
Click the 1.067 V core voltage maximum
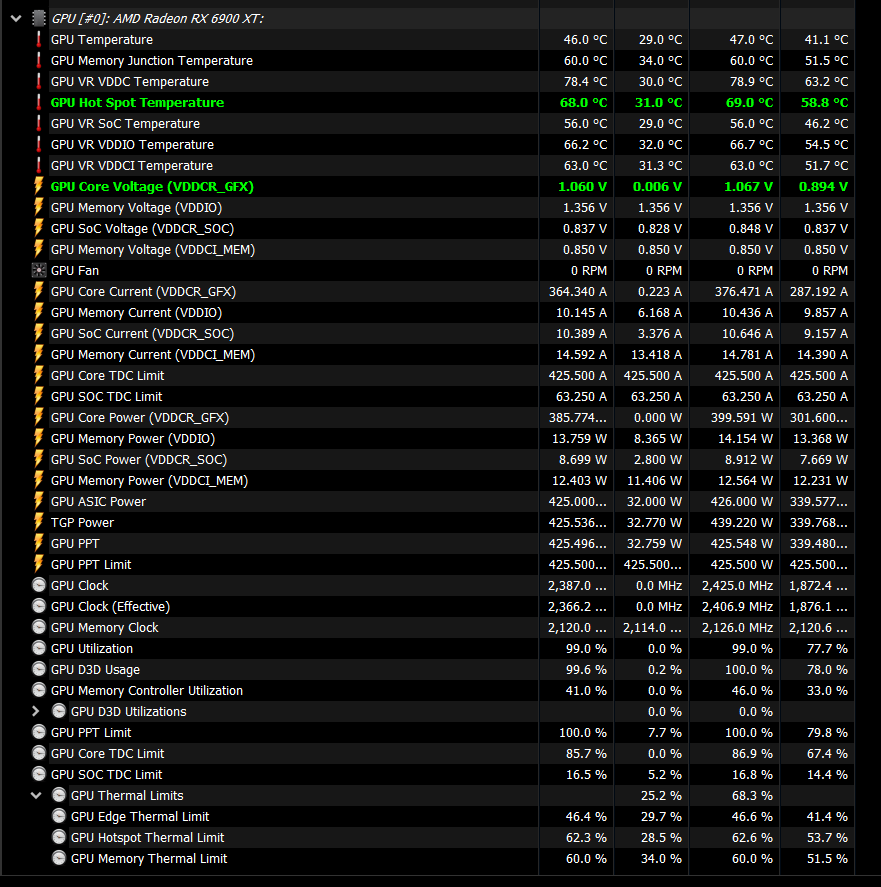tap(749, 187)
